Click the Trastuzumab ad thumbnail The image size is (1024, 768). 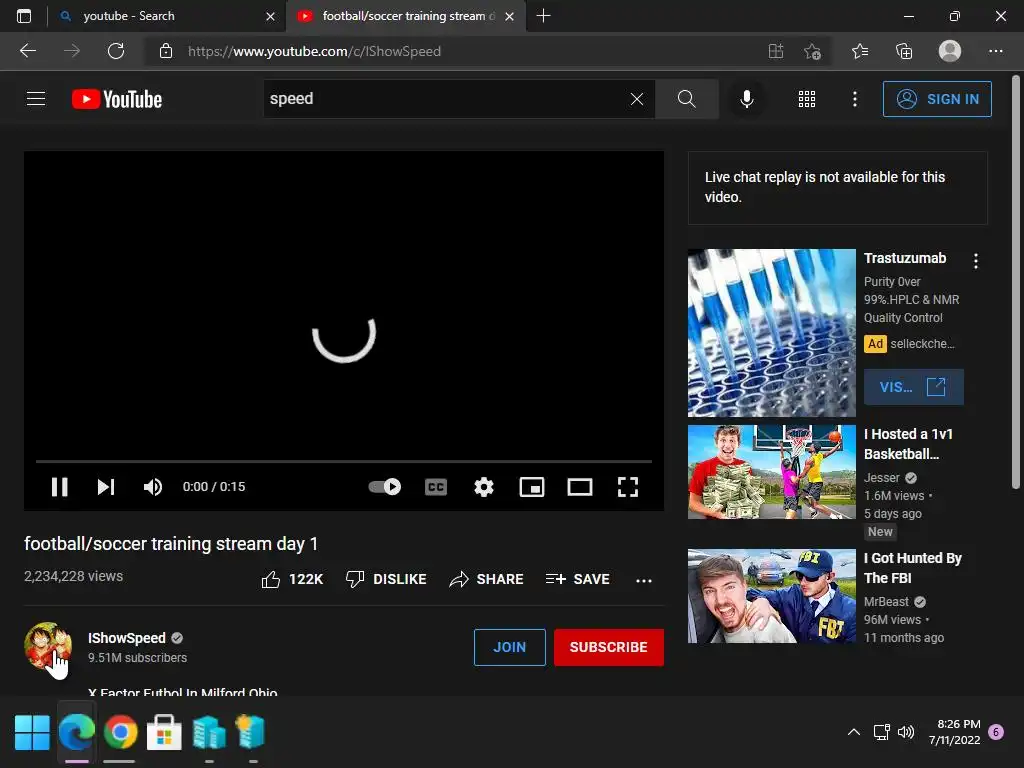tap(771, 332)
